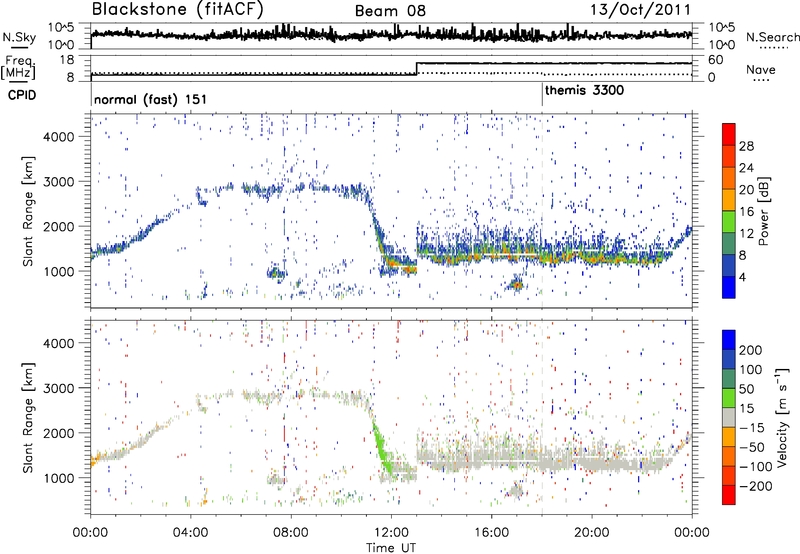
Task: Click the blue bottom segment of Power colorbar
Action: pyautogui.click(x=729, y=287)
